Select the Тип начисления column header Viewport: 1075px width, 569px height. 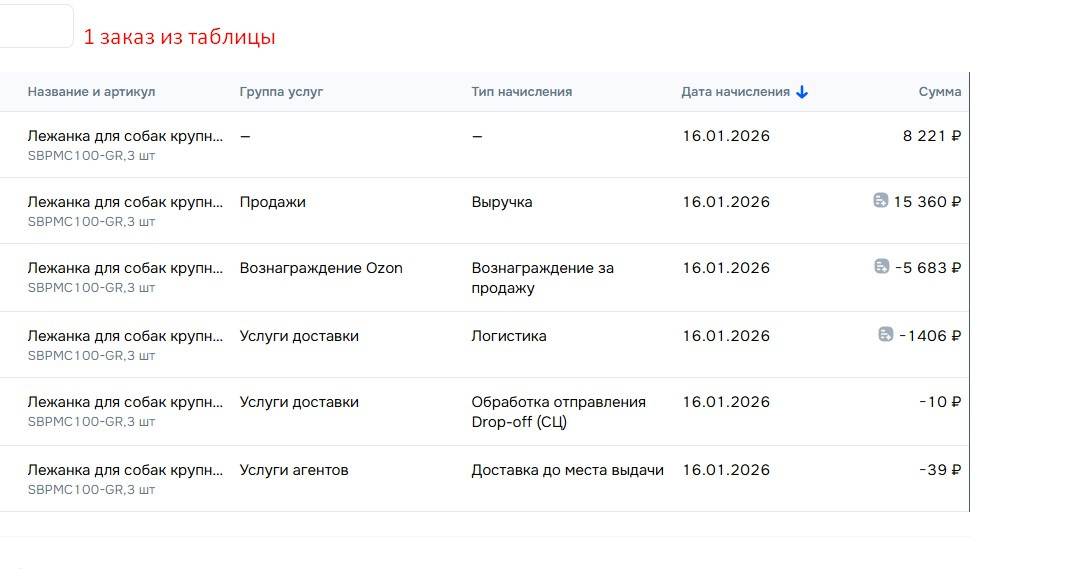click(x=521, y=92)
